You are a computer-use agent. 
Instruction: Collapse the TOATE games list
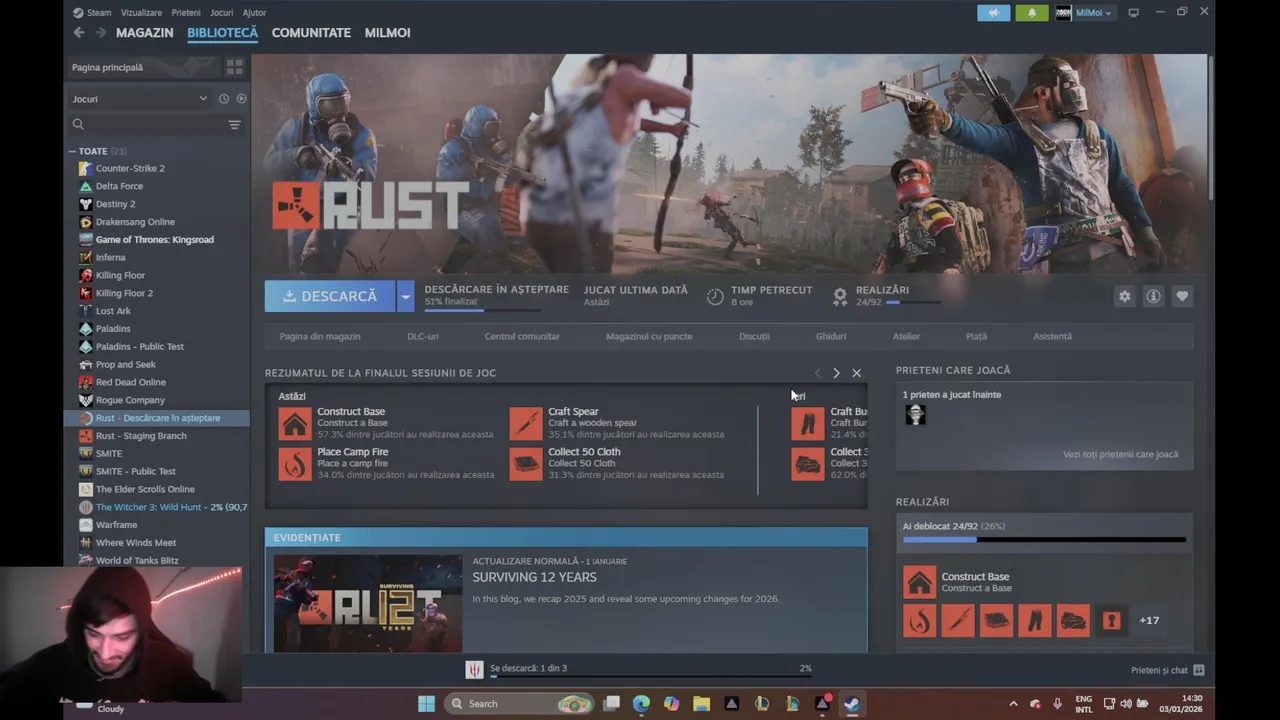point(72,151)
